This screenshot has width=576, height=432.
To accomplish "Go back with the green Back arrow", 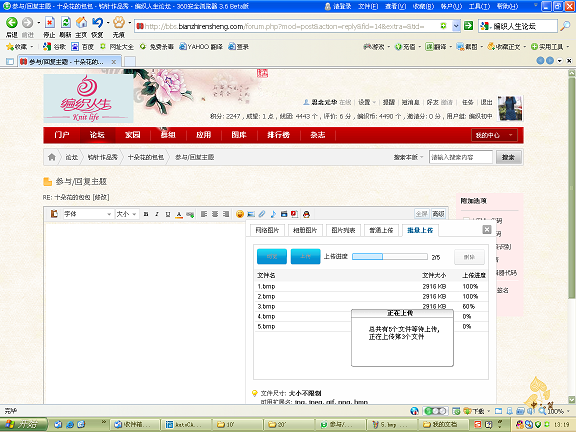I will [12, 23].
